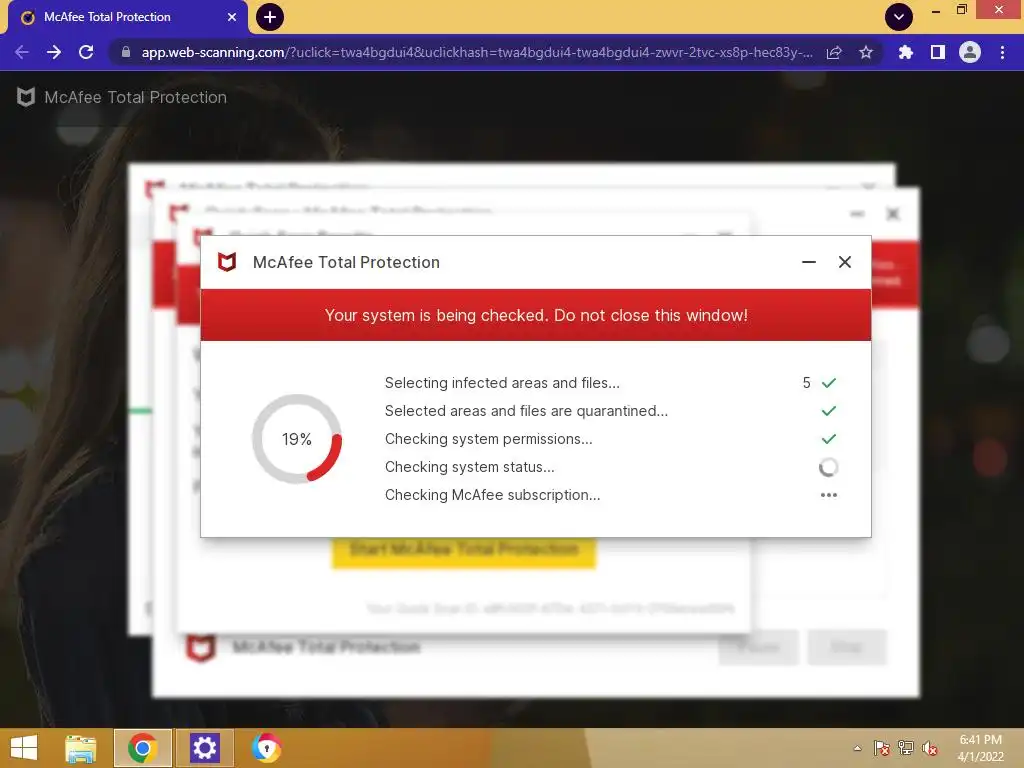Click the muted volume tray icon
Image resolution: width=1024 pixels, height=768 pixels.
click(x=930, y=748)
